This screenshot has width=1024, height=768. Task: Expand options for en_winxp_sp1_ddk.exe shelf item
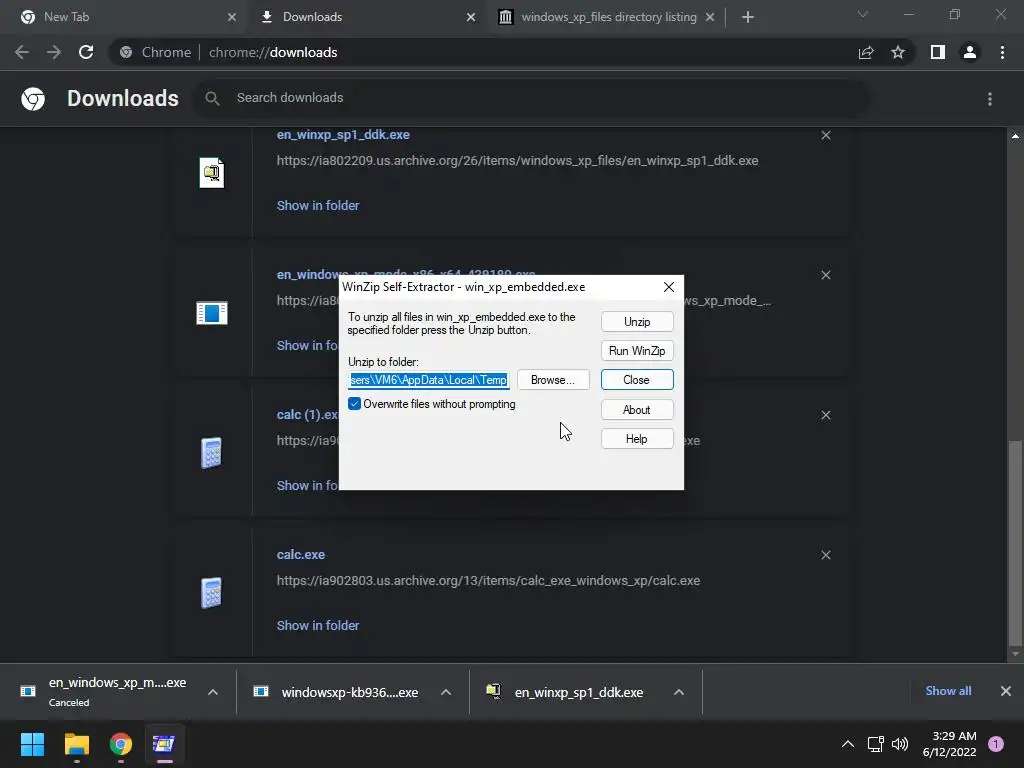(x=679, y=692)
